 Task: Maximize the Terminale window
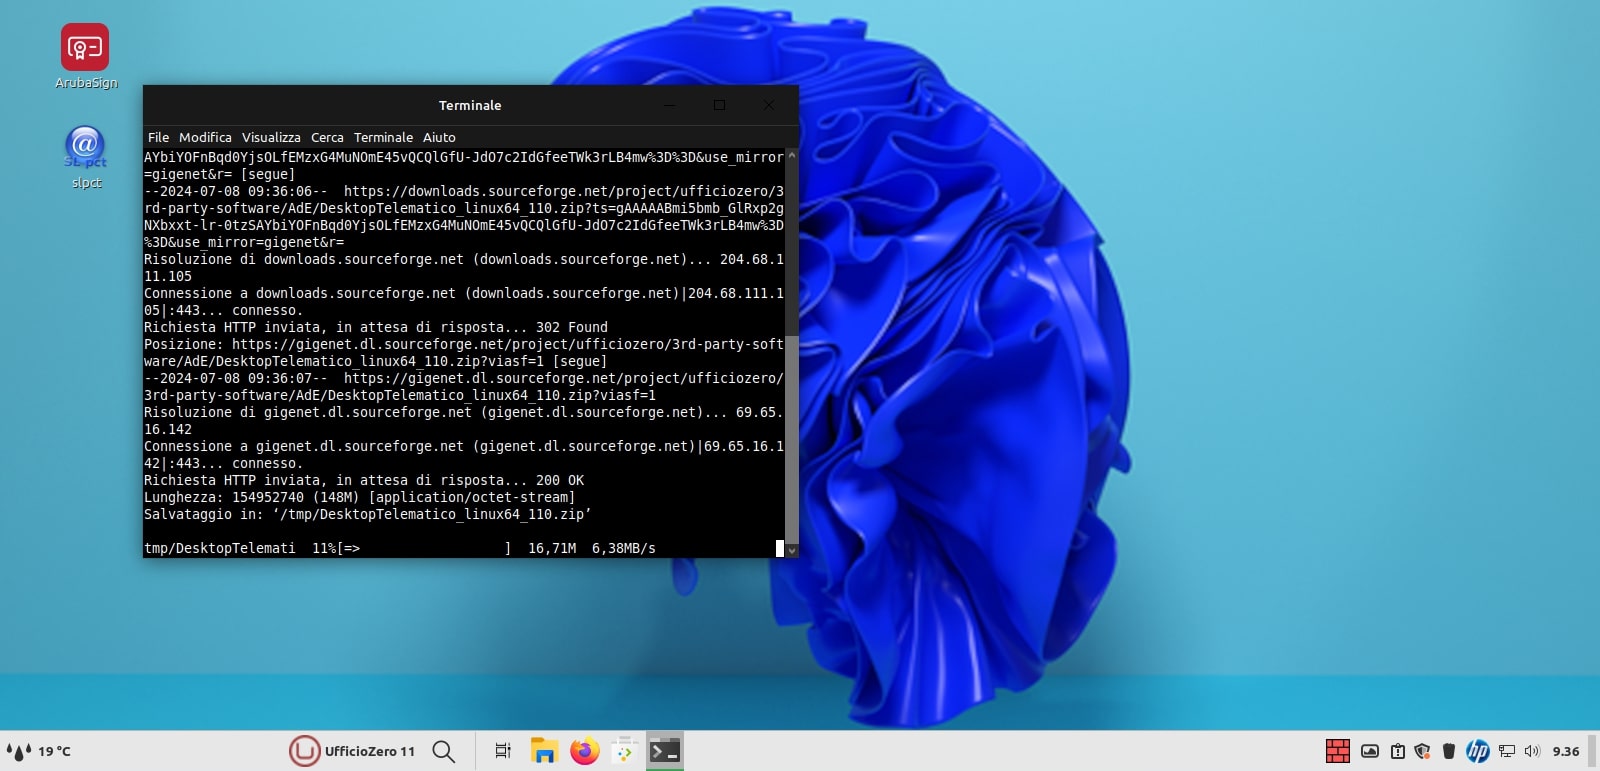point(719,105)
